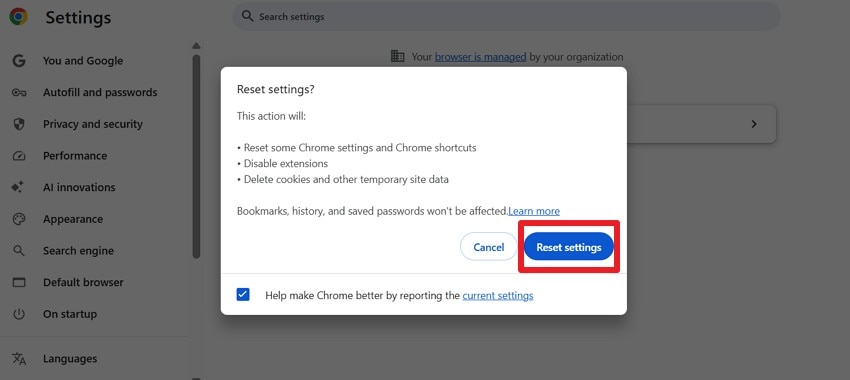Open Languages settings
The height and width of the screenshot is (380, 850).
[70, 359]
